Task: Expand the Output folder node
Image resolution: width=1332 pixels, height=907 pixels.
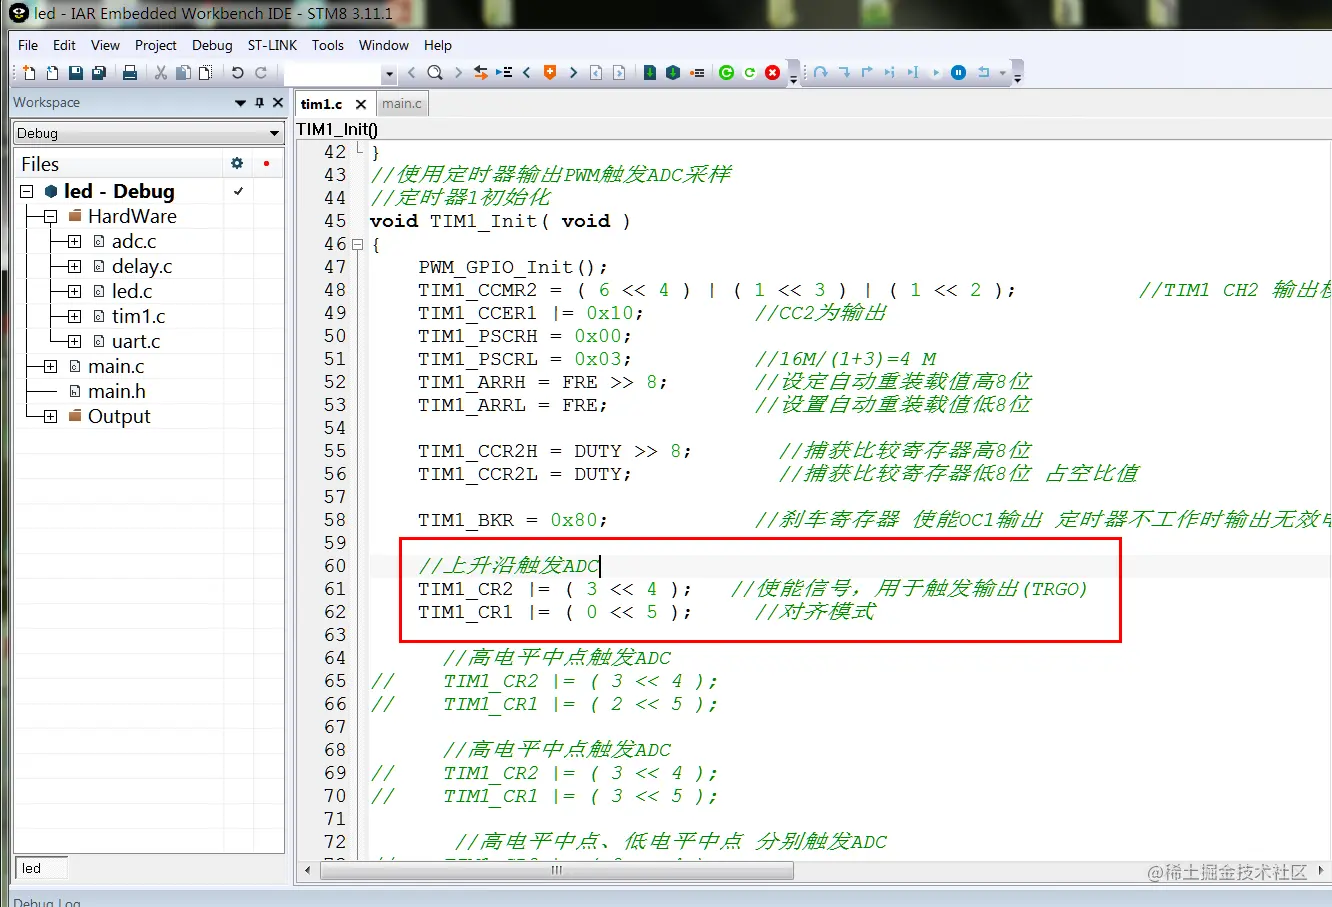Action: tap(50, 416)
